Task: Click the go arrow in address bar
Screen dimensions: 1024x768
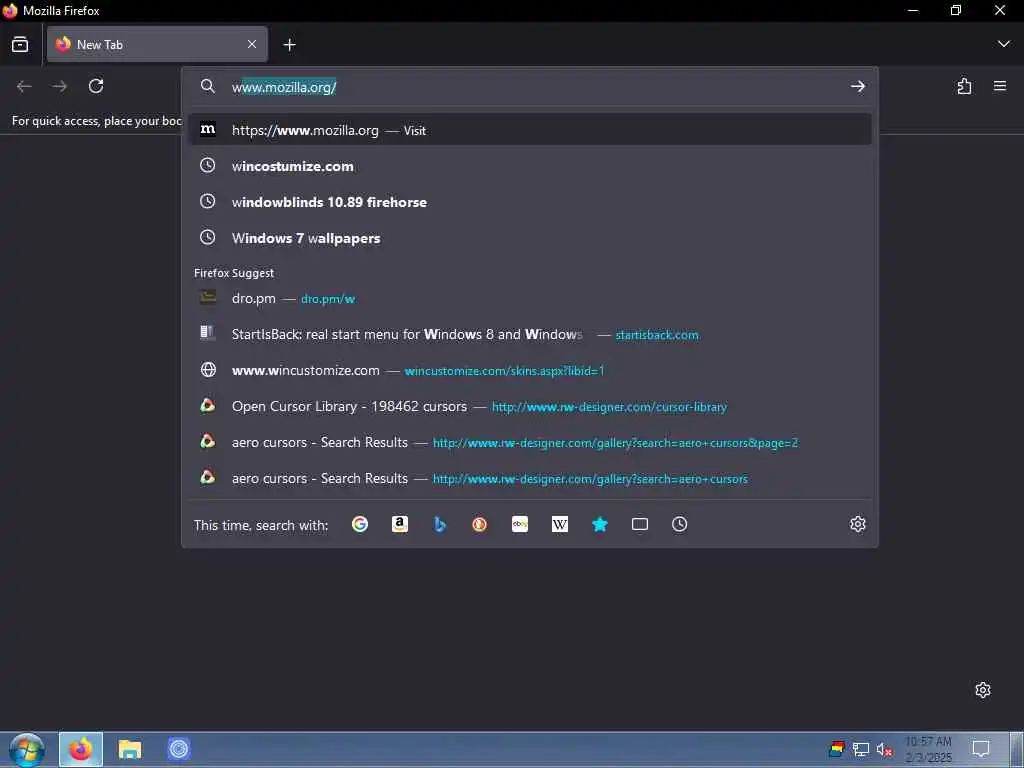Action: (x=857, y=86)
